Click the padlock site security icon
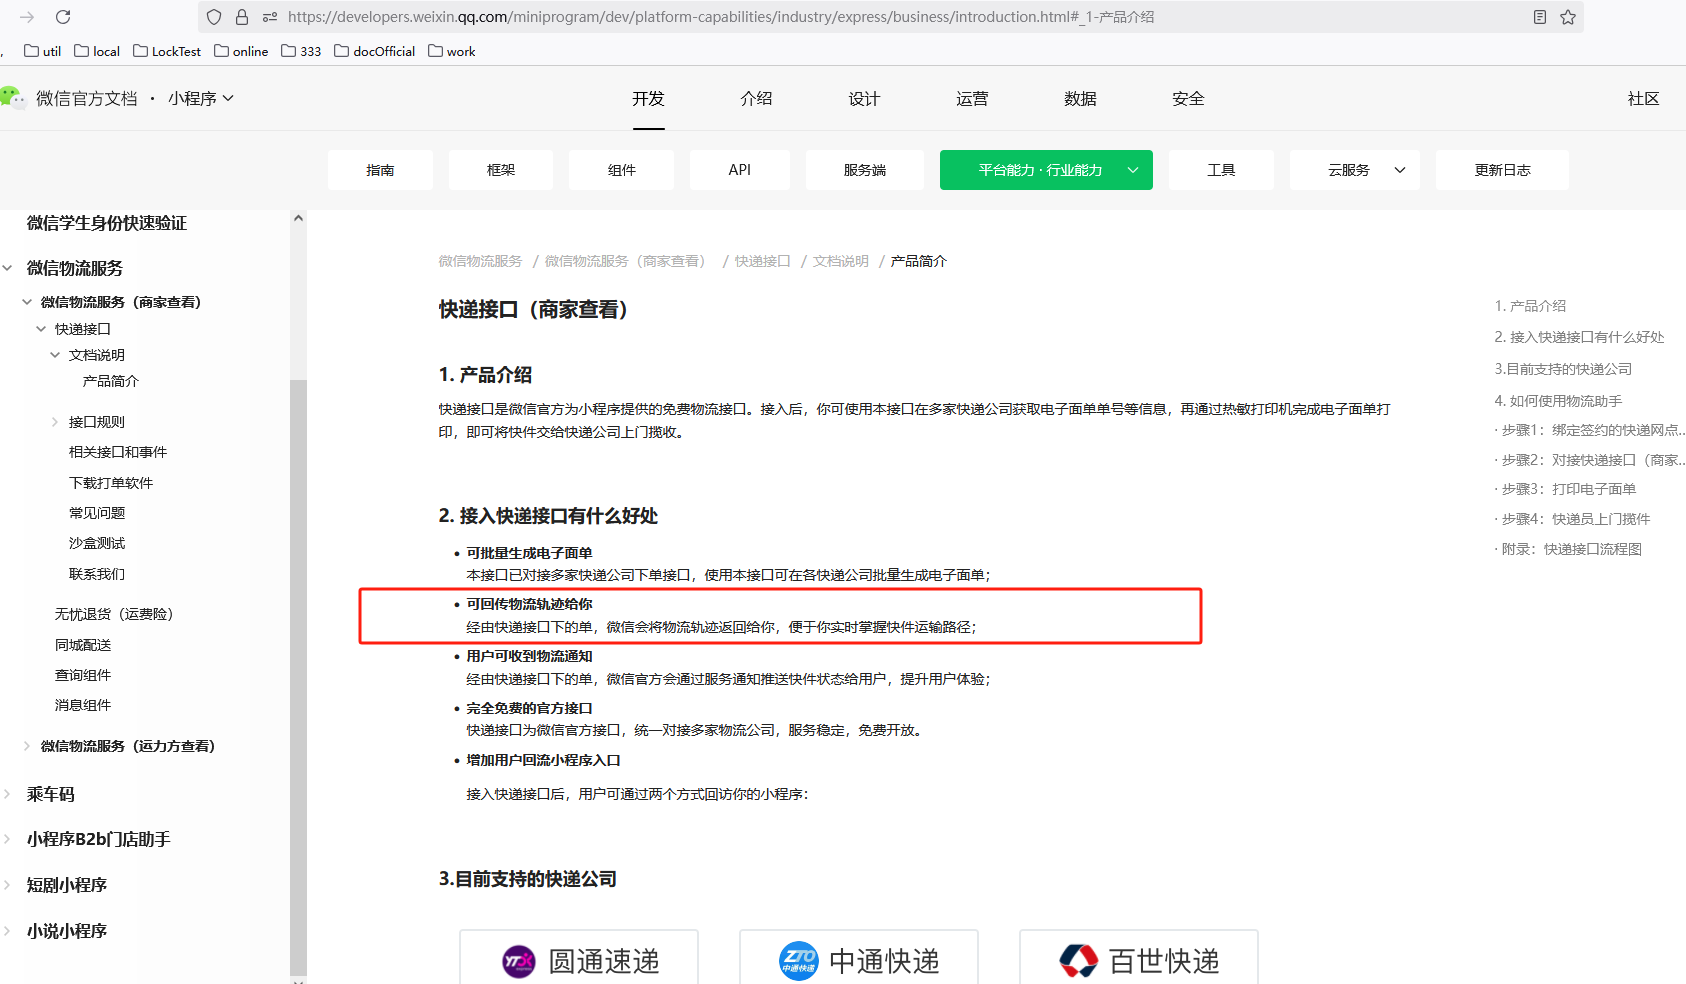 tap(242, 17)
